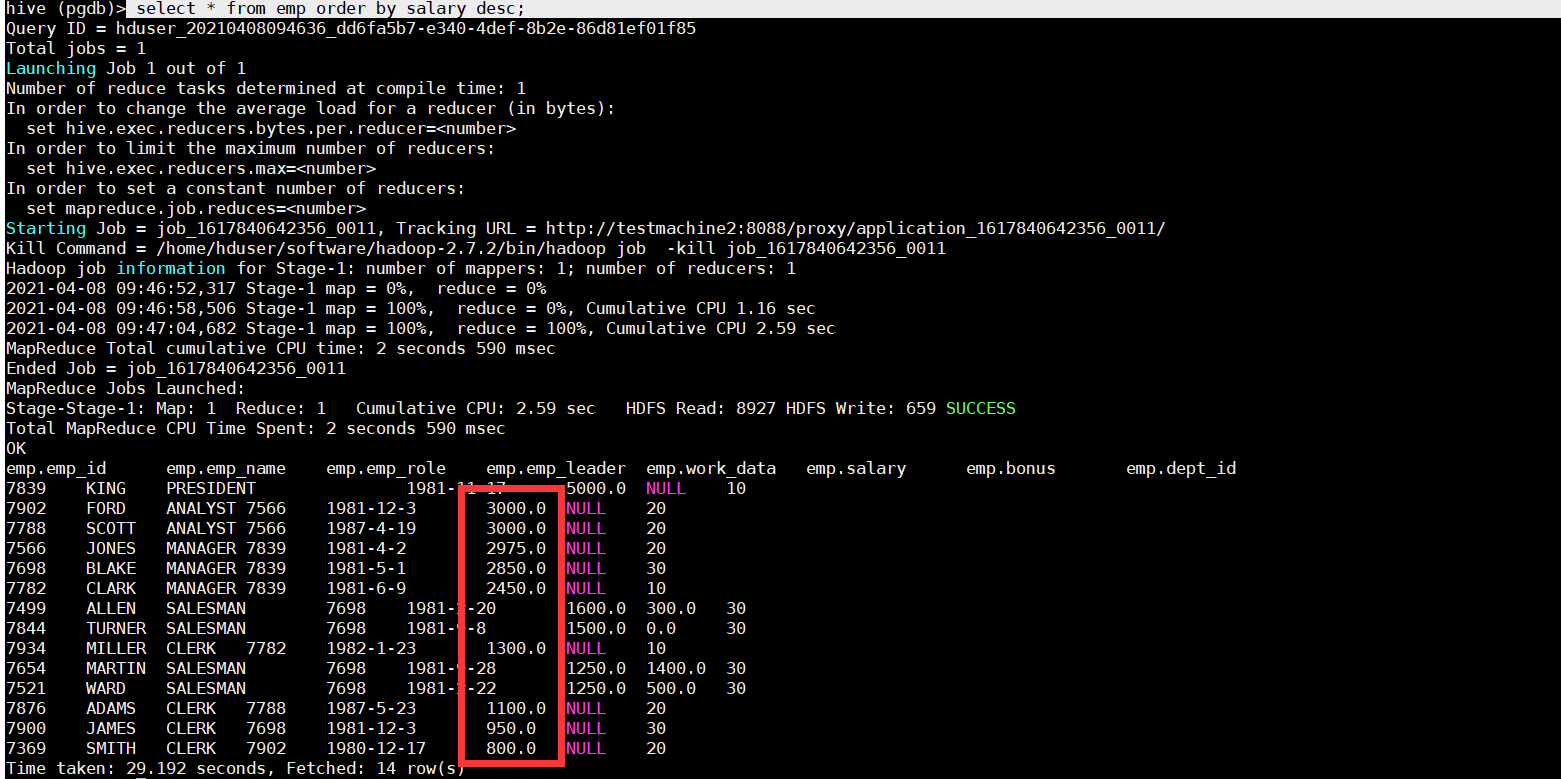Click the 'Kill Command' line
Viewport: 1561px width, 779px height.
(x=476, y=248)
